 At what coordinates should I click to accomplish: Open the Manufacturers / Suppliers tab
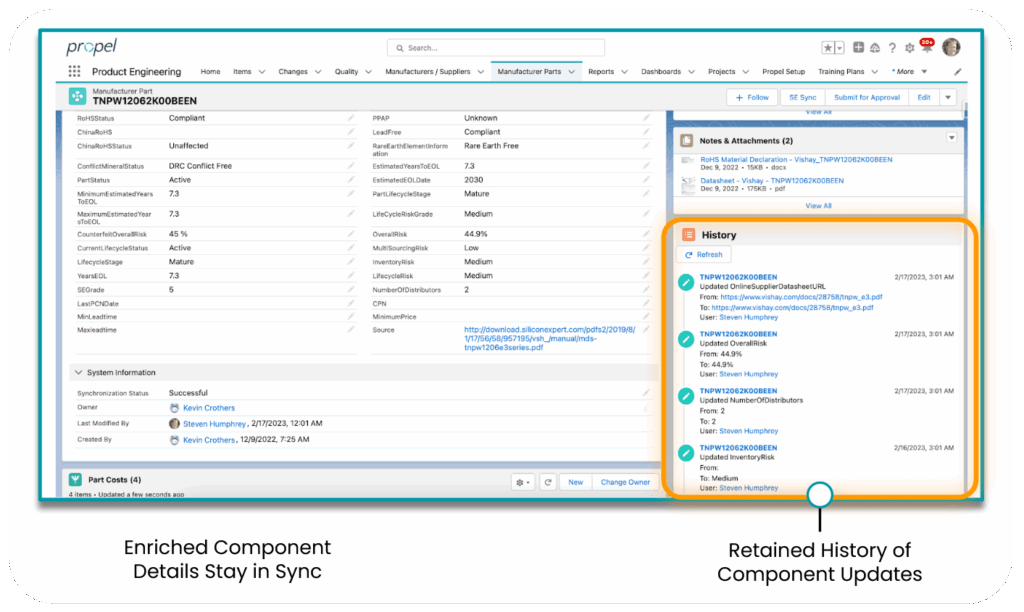click(428, 72)
